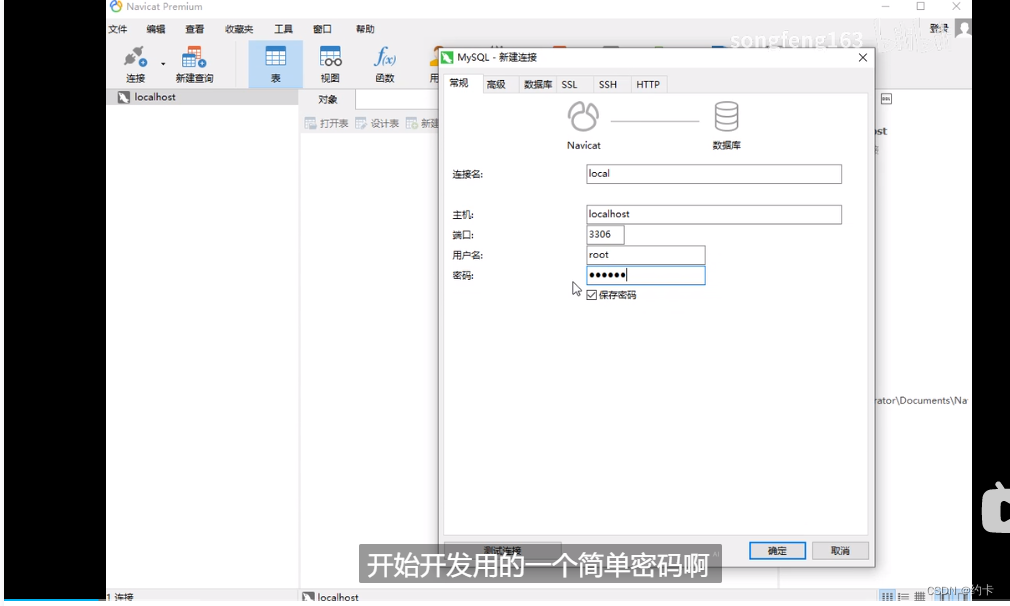Screen dimensions: 1010x606
Task: Click the 用户名 field containing root
Action: coord(645,255)
